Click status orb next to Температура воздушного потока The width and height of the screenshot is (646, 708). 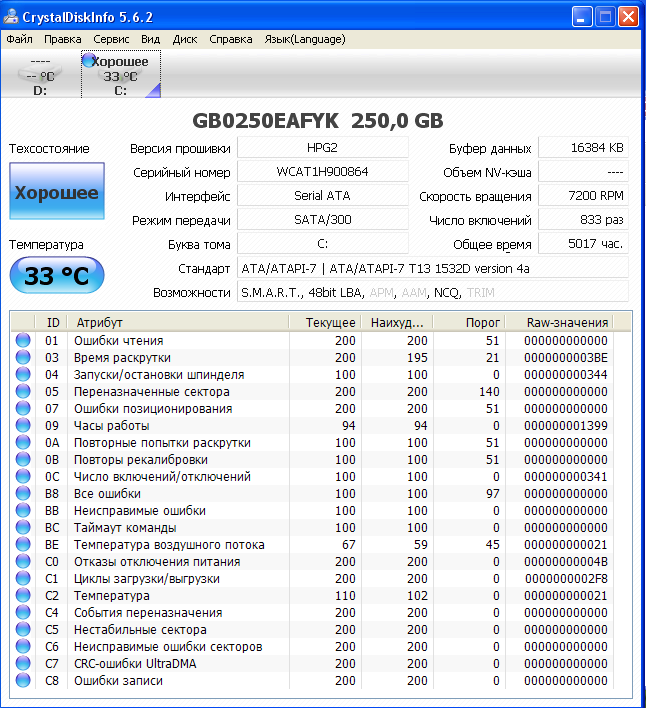coord(23,545)
